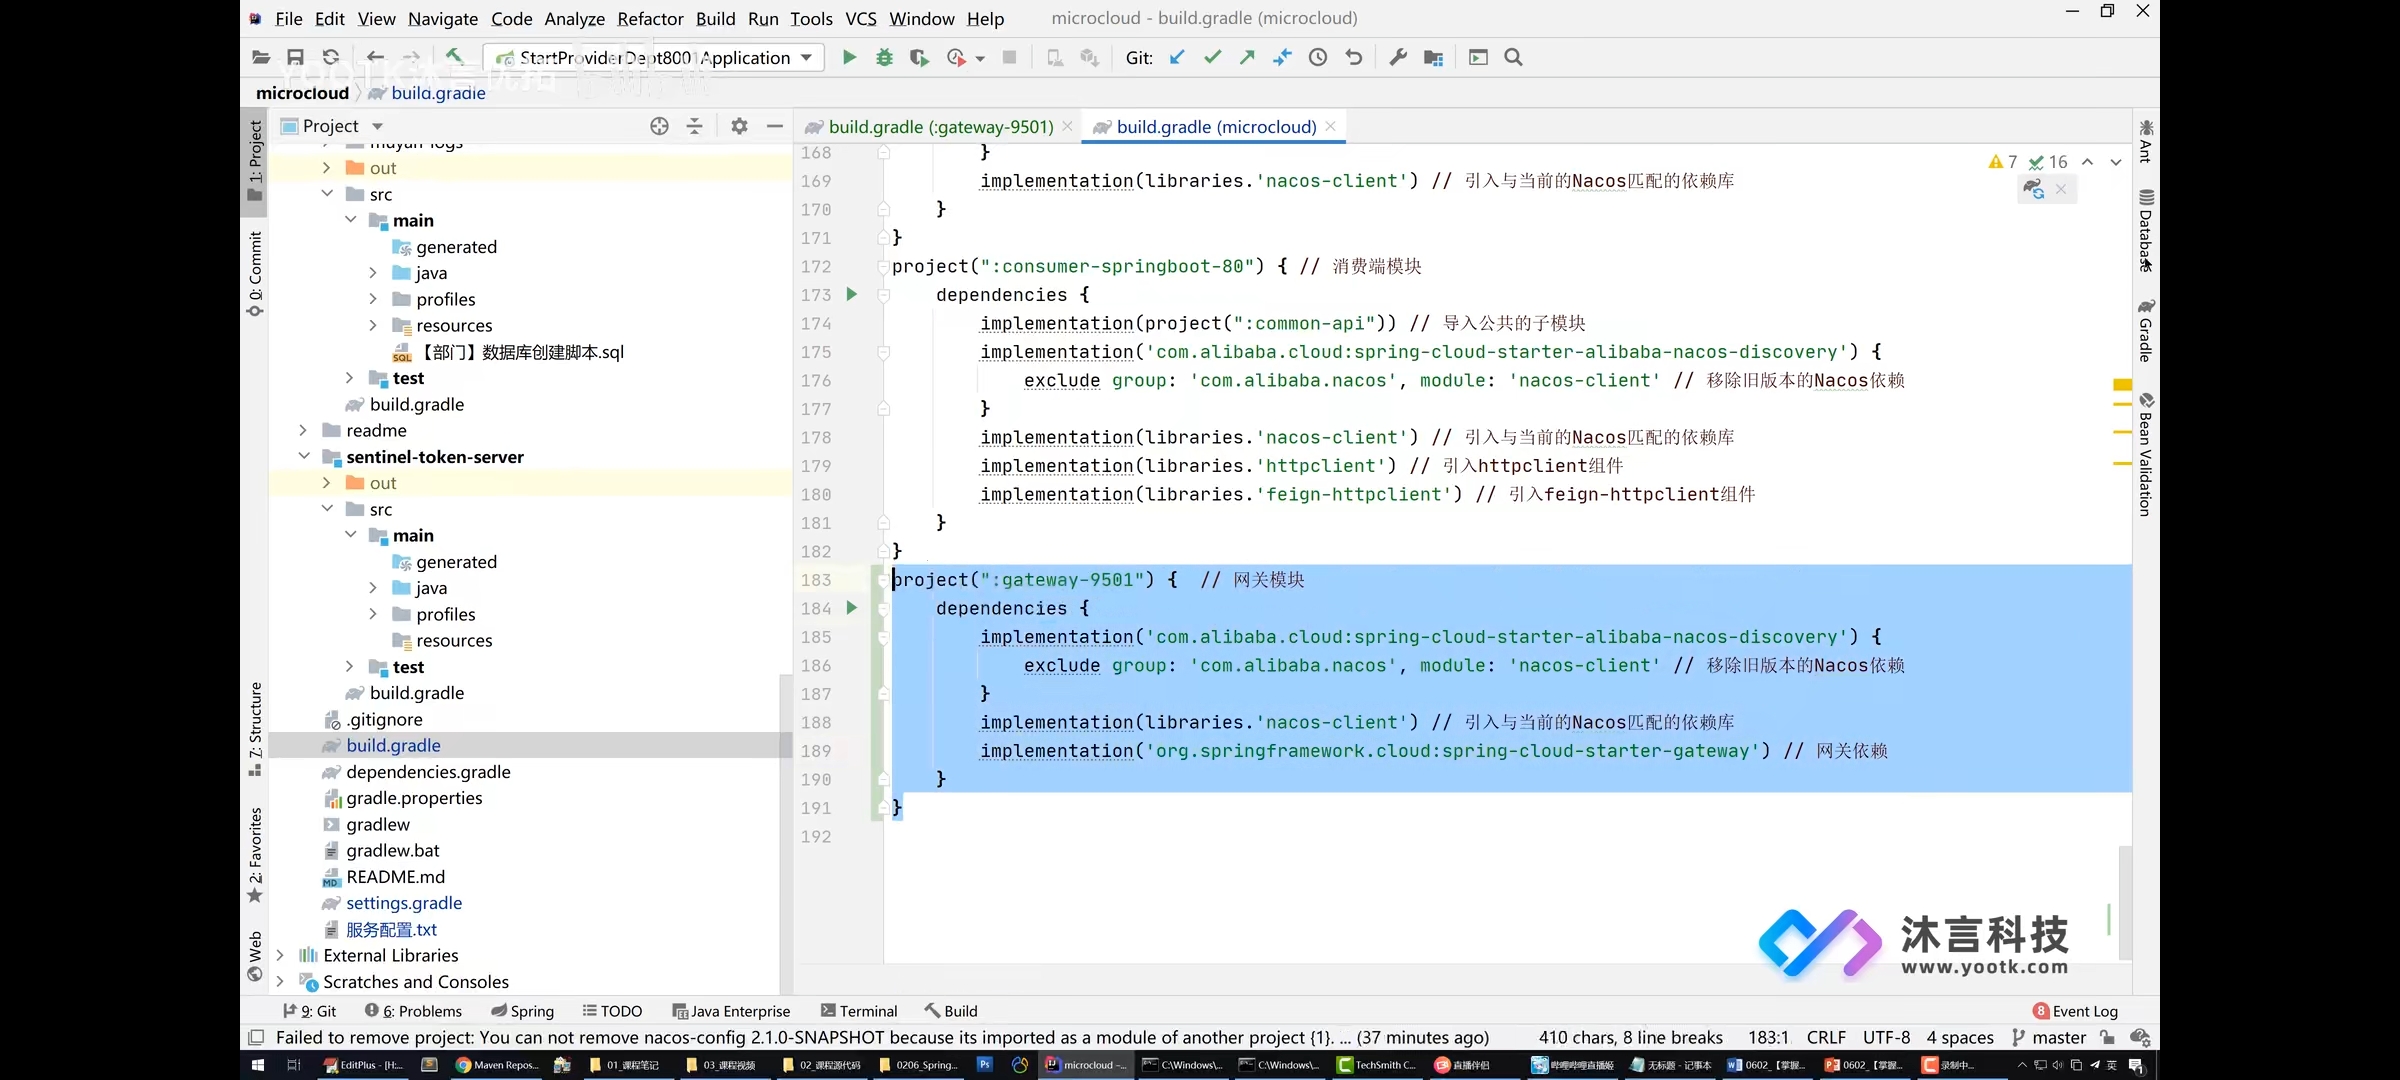Switch to build.gradle (:gateway-9501) tab
The height and width of the screenshot is (1080, 2400).
pos(940,127)
